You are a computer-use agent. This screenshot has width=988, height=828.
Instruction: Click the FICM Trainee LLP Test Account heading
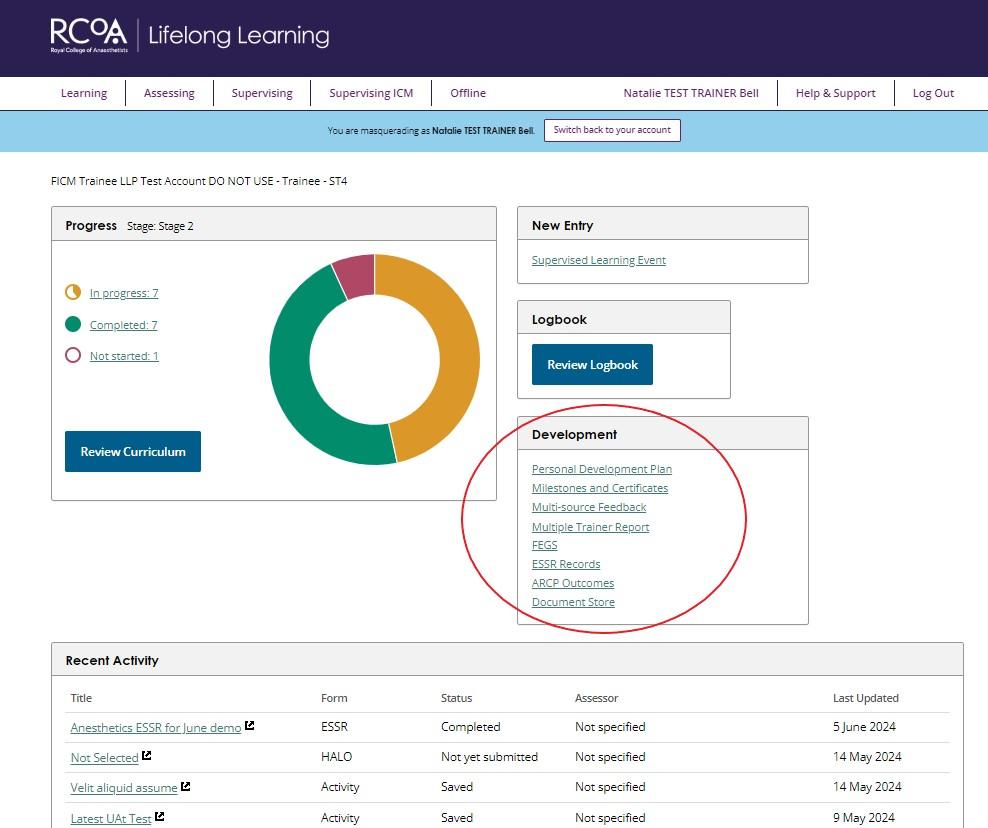click(x=199, y=181)
